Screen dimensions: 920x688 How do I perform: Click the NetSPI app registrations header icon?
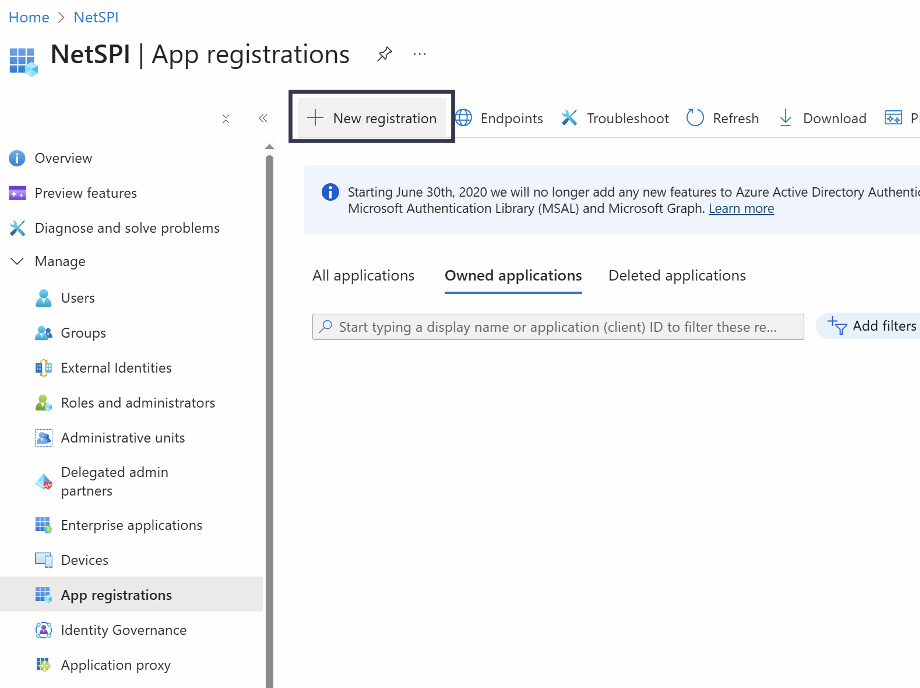click(x=23, y=62)
